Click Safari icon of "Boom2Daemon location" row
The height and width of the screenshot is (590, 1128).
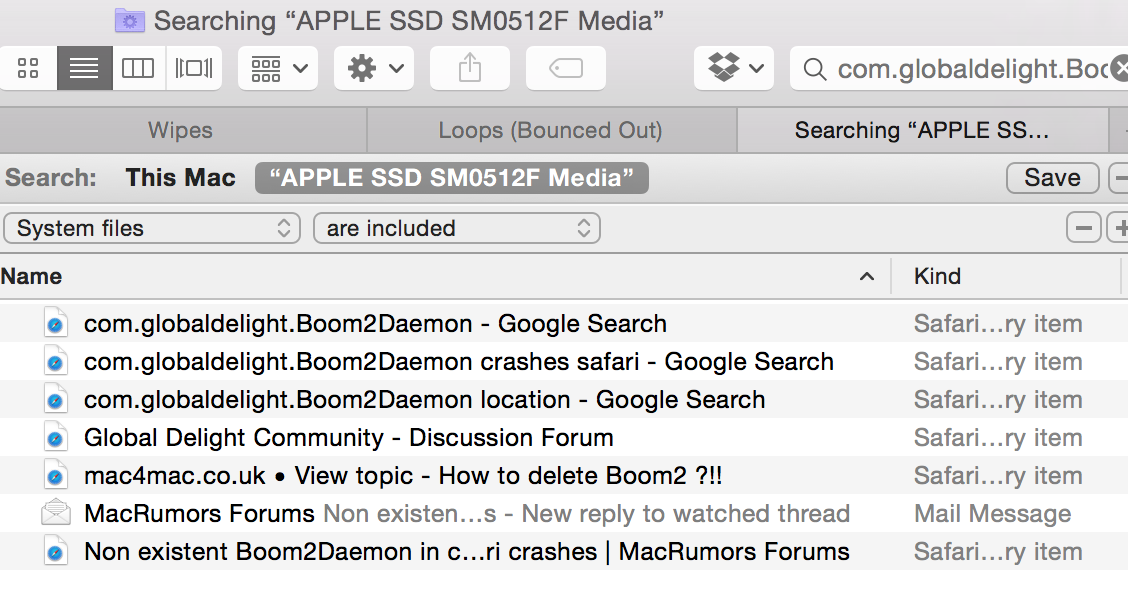point(55,400)
